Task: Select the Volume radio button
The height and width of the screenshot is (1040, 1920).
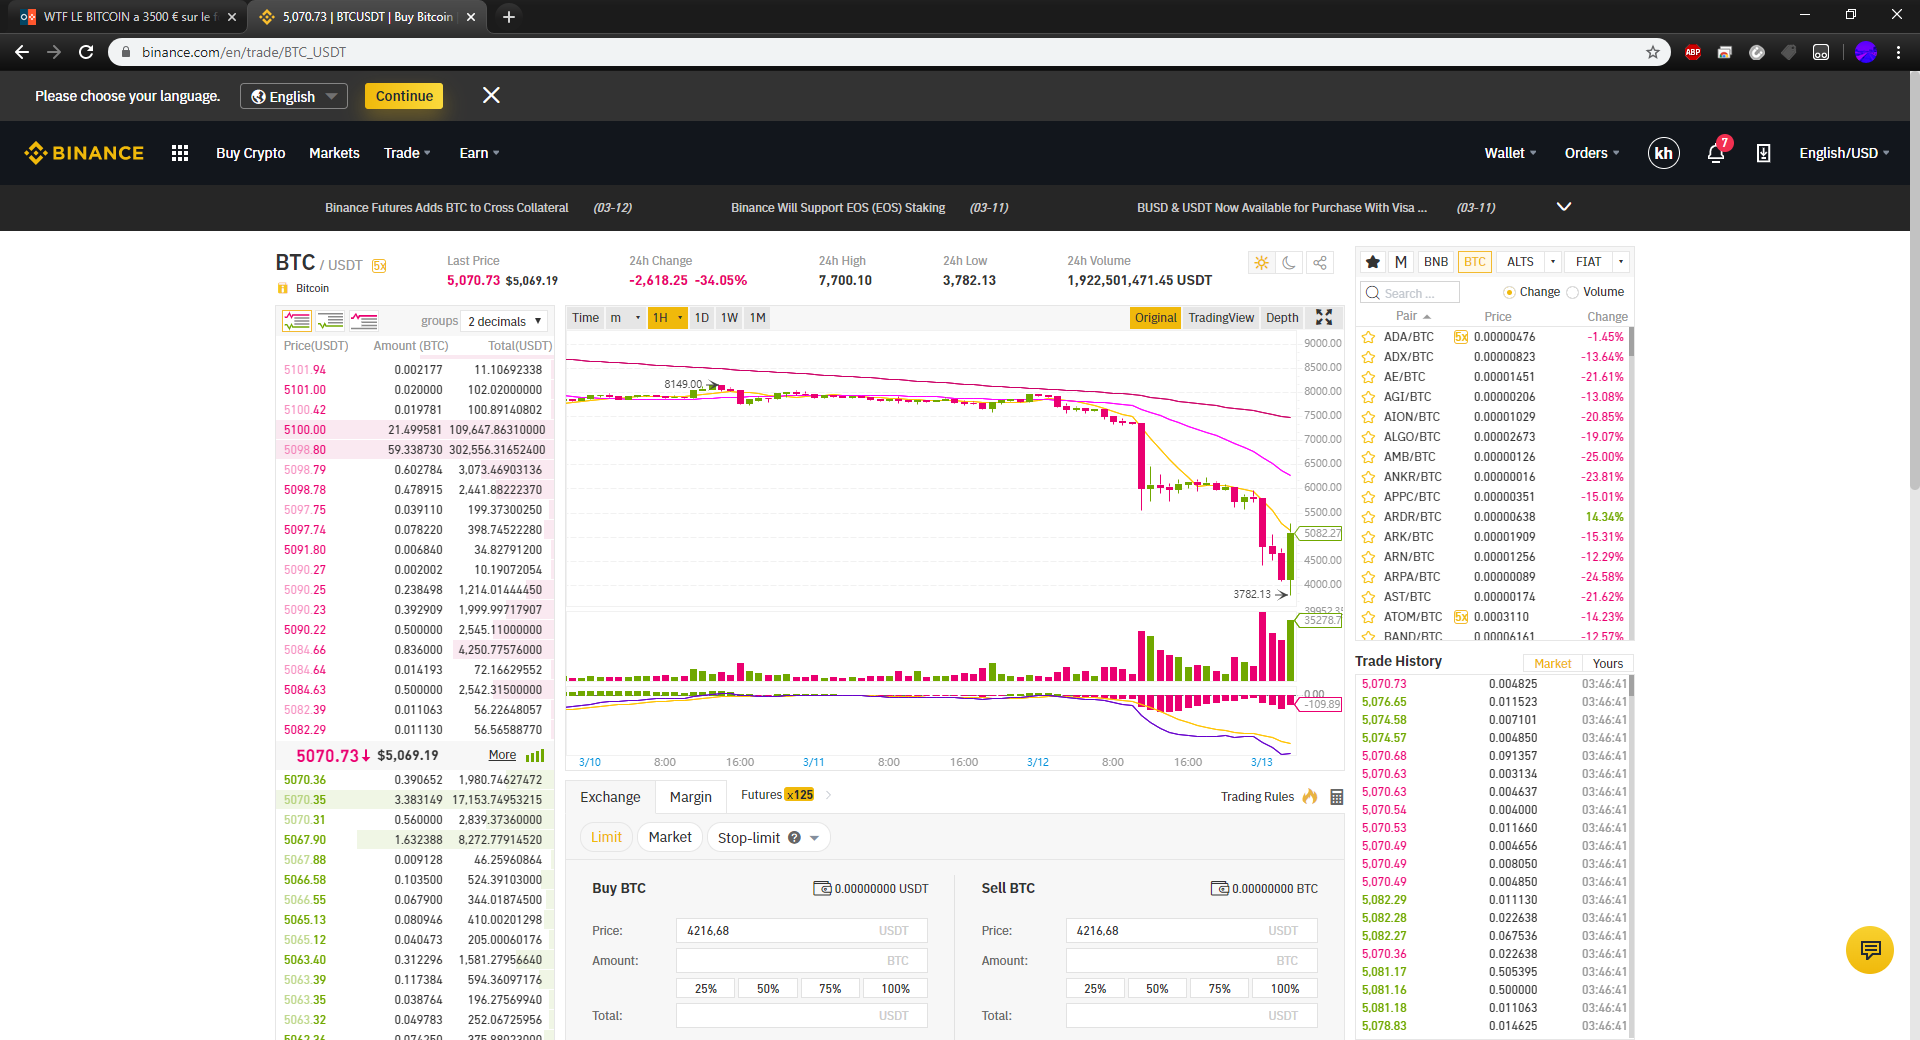Action: pyautogui.click(x=1573, y=292)
